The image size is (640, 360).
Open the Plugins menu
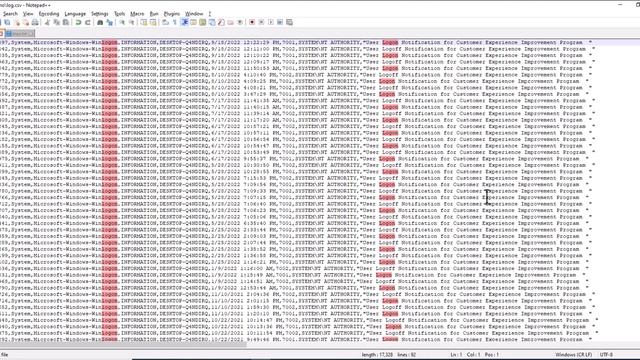[x=171, y=14]
